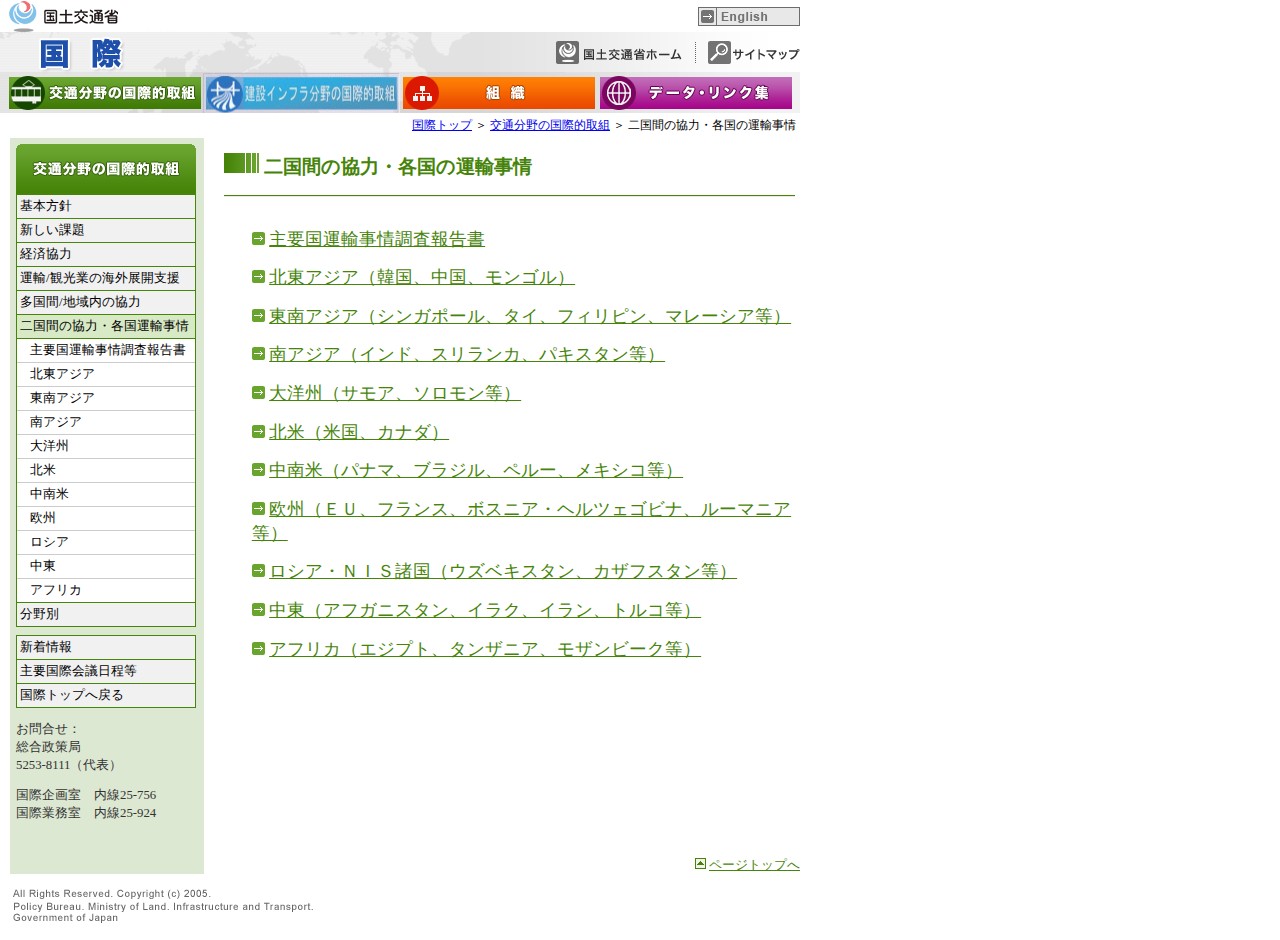Image resolution: width=1280 pixels, height=940 pixels.
Task: Open 主要国際会議日程等 in the sidebar
Action: click(106, 671)
